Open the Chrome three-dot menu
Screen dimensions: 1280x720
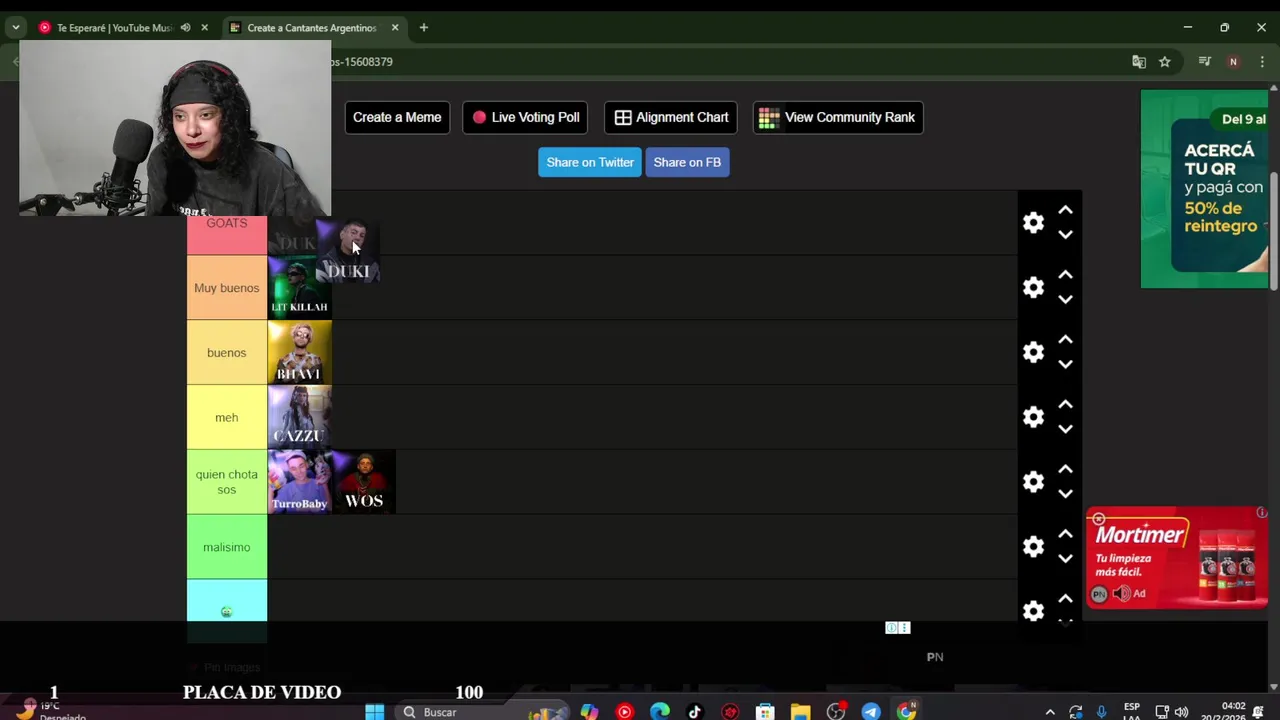(1262, 62)
